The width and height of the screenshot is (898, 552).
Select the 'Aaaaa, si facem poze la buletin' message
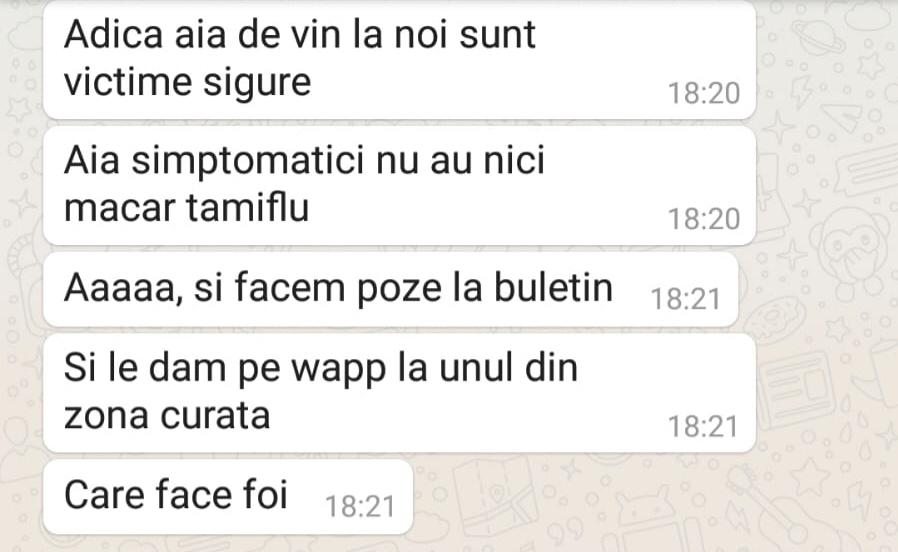click(391, 289)
